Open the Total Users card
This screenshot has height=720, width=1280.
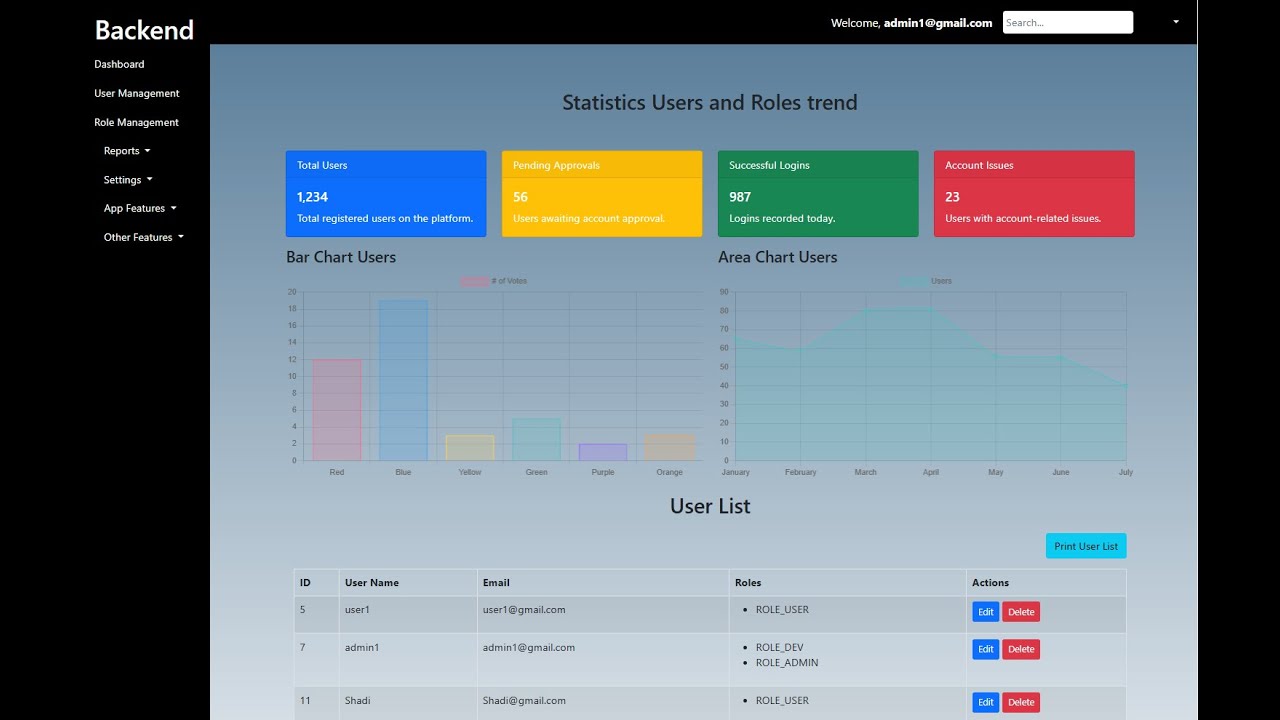(x=386, y=194)
